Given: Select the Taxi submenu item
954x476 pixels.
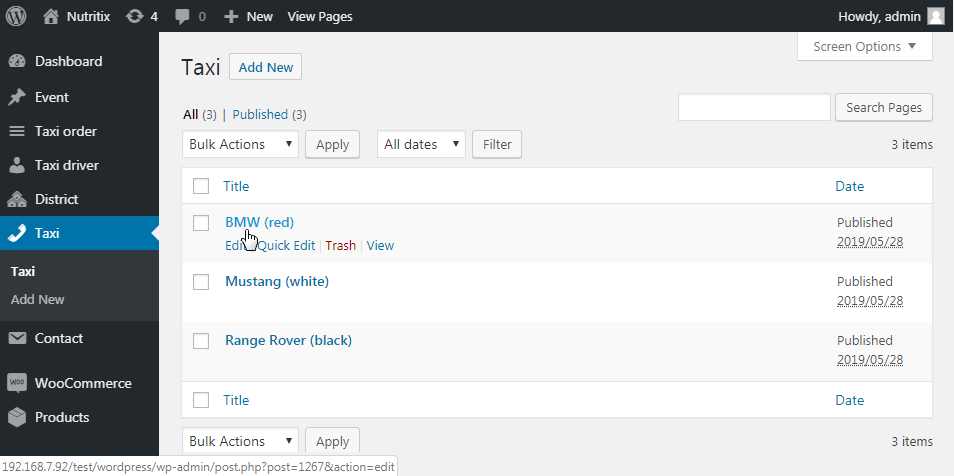Looking at the screenshot, I should coord(23,271).
